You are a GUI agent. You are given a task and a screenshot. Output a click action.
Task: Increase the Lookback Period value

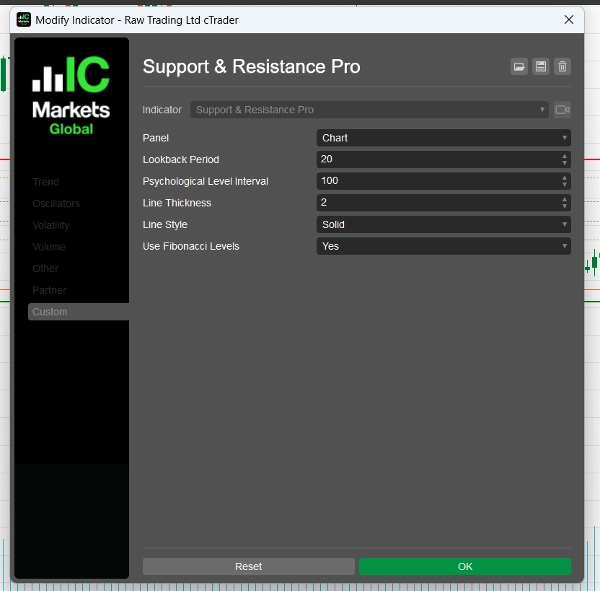[564, 156]
